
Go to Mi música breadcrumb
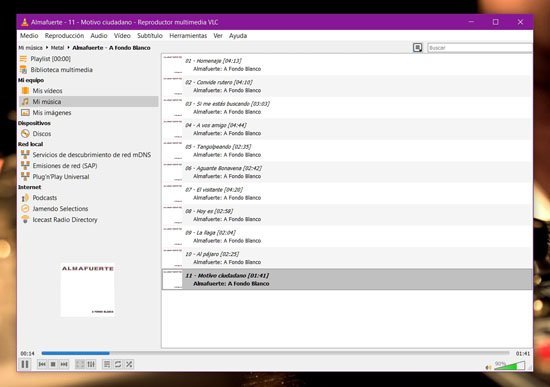31,48
